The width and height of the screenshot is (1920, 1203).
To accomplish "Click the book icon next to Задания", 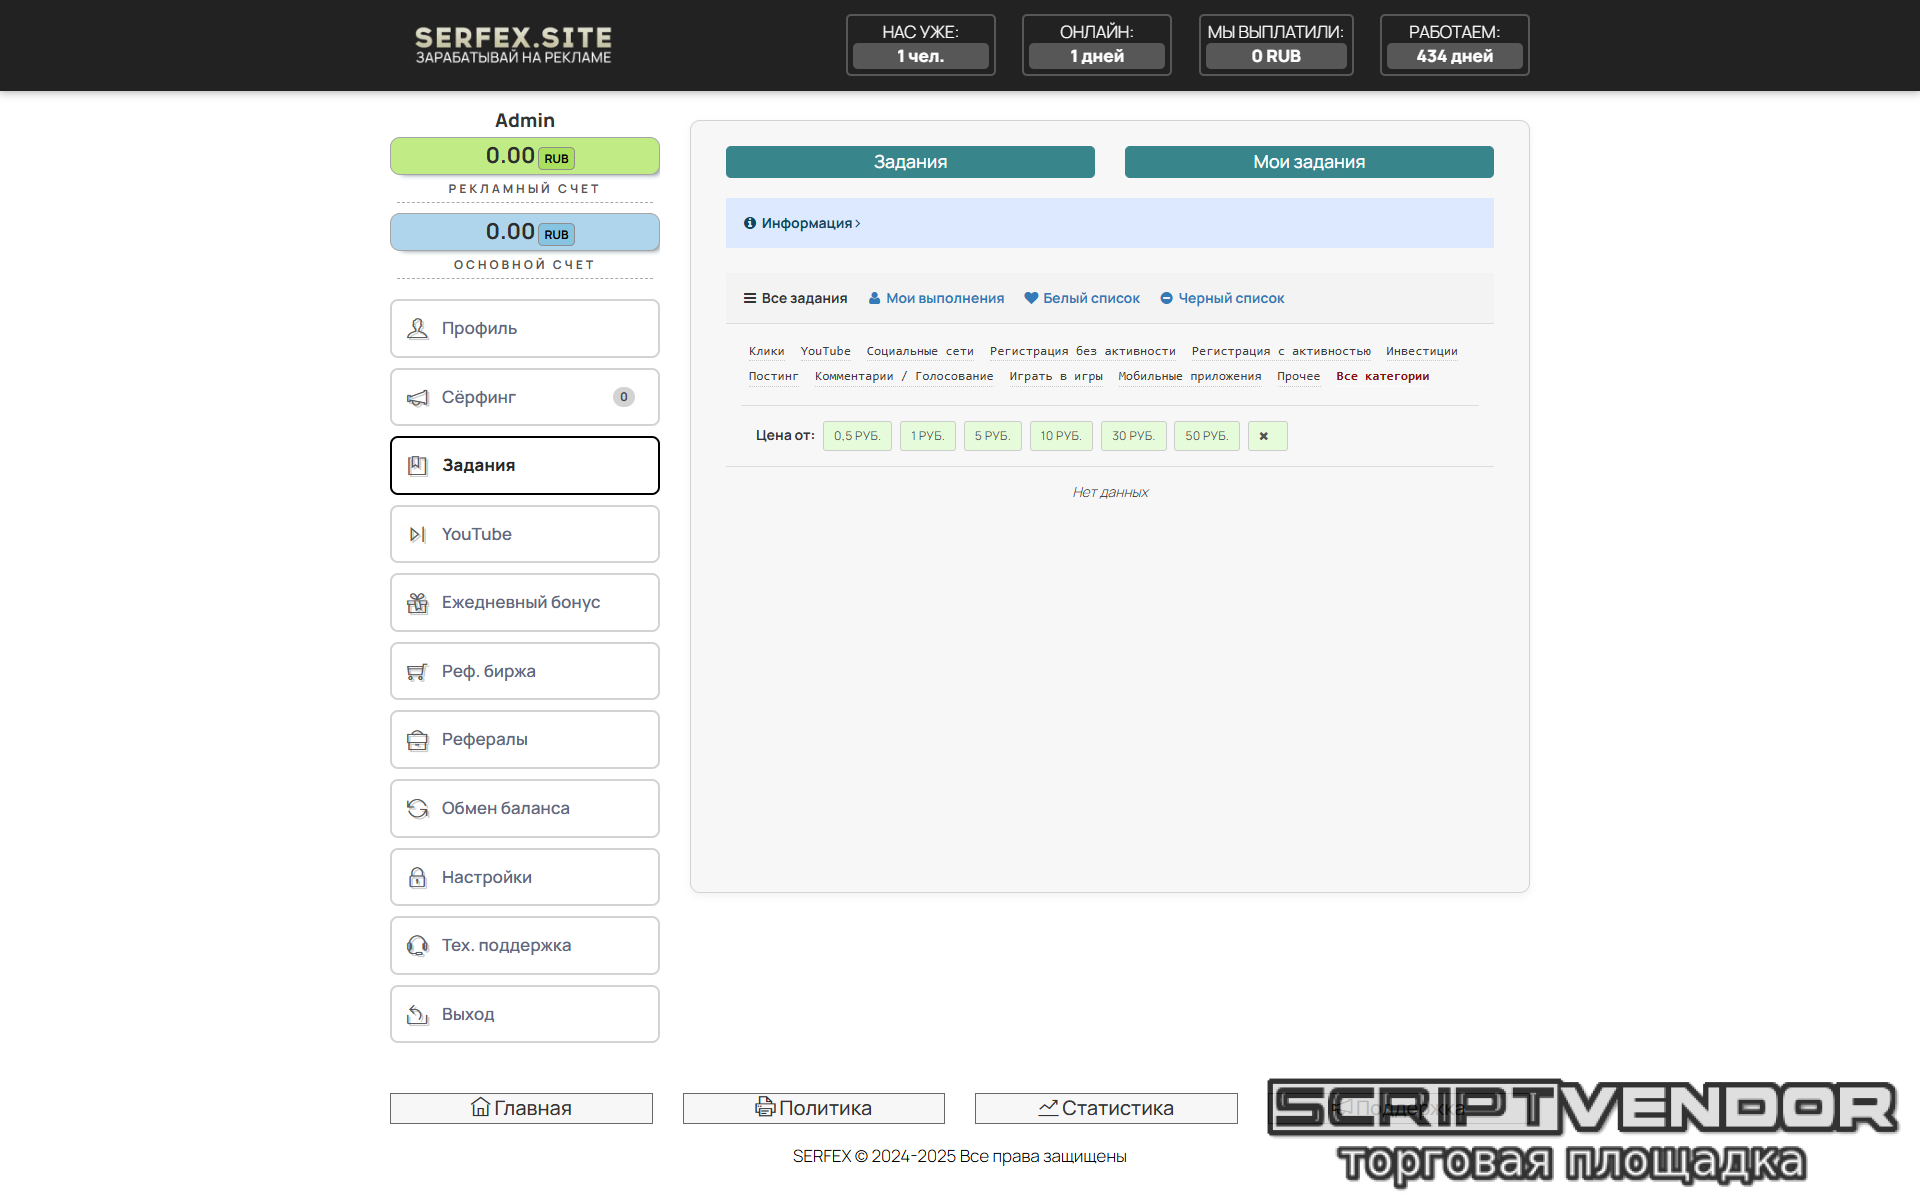I will 417,466.
